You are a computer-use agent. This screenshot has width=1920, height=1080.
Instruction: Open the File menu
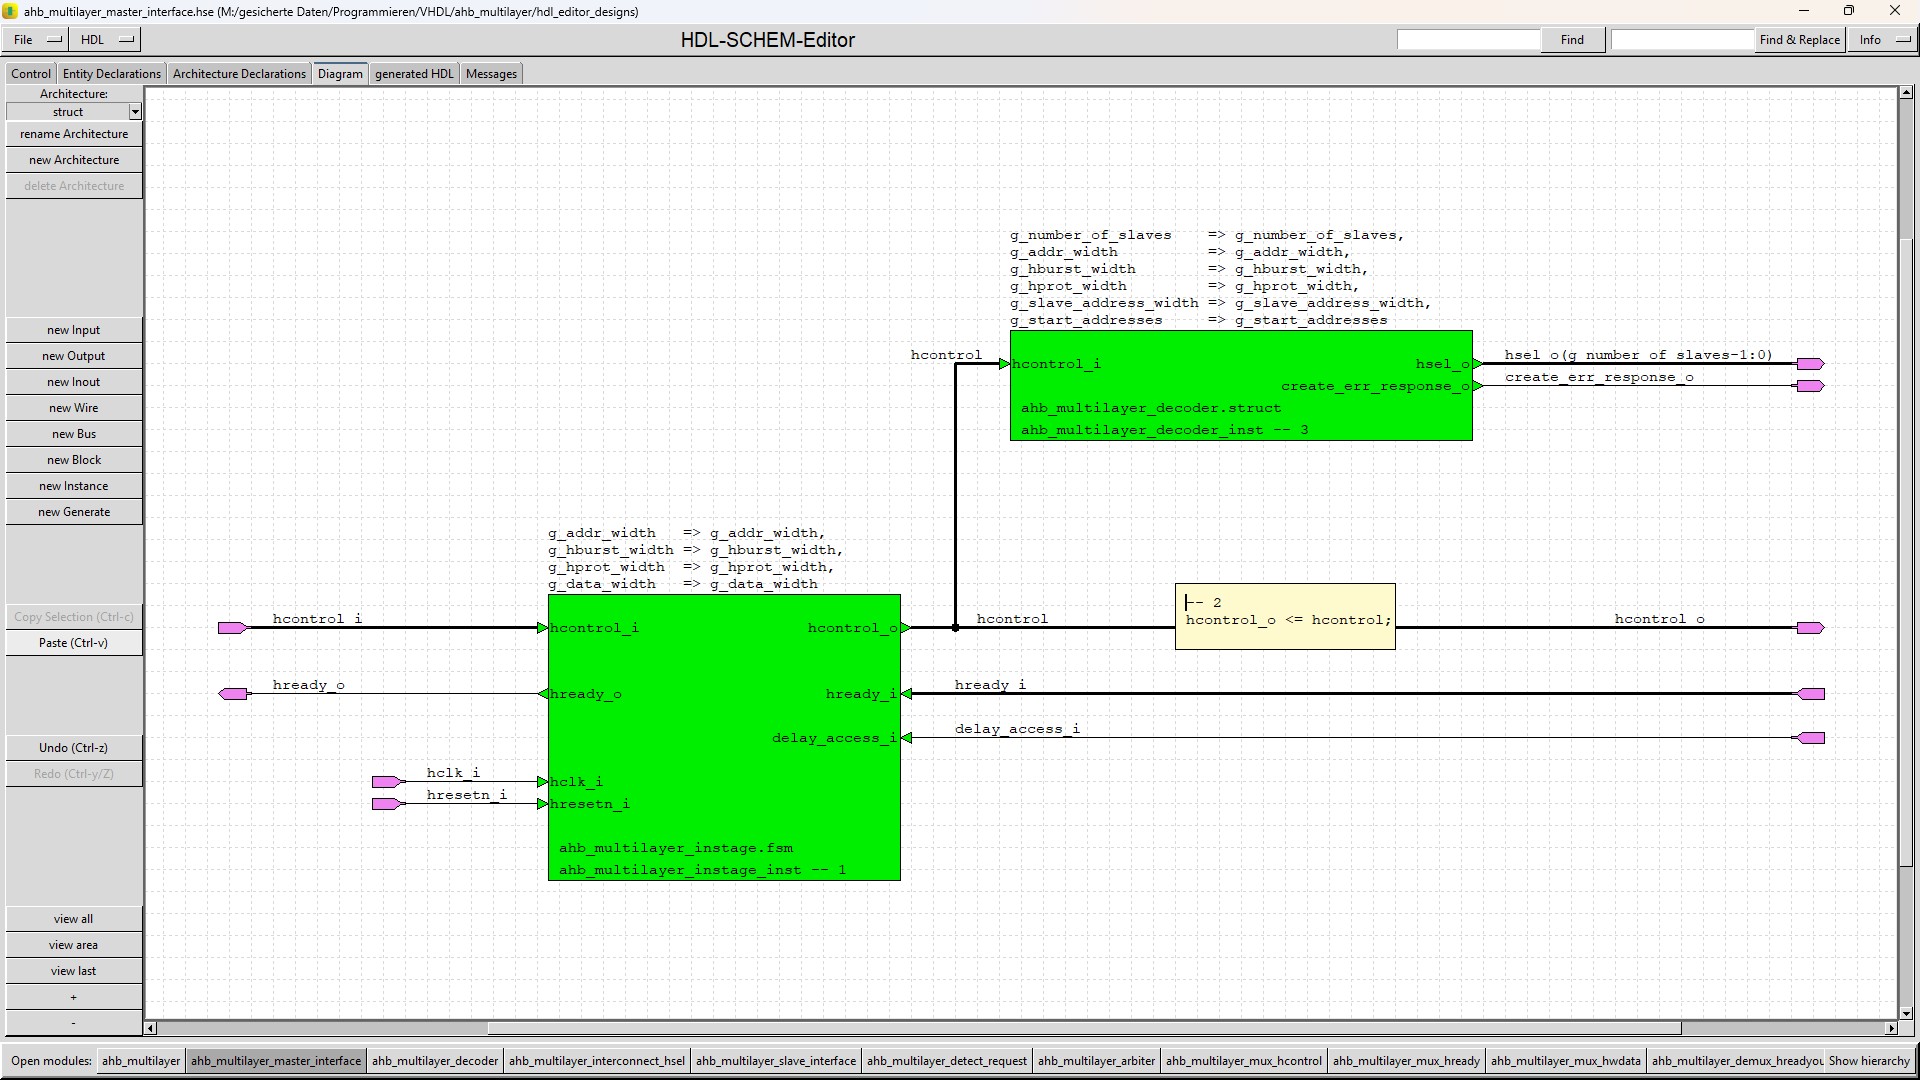38,40
